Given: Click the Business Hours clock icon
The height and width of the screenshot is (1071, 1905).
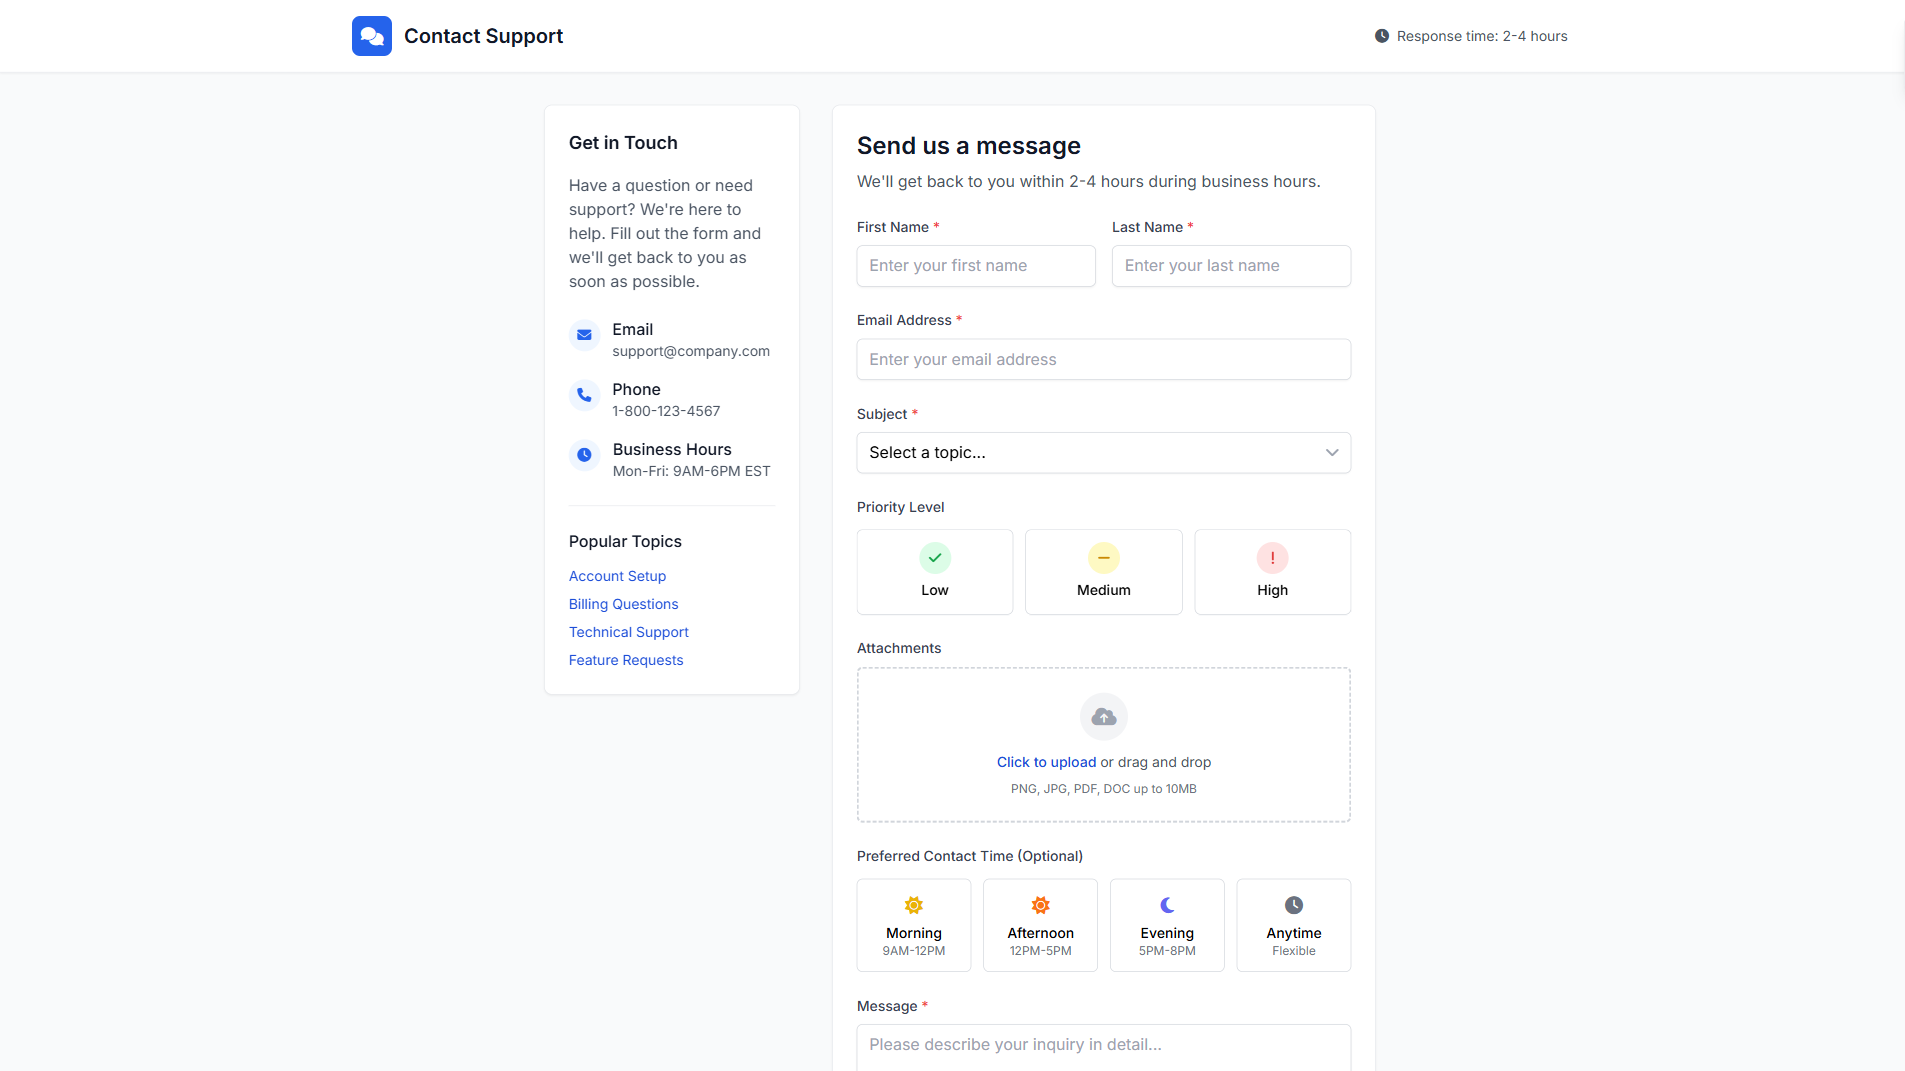Looking at the screenshot, I should click(584, 455).
